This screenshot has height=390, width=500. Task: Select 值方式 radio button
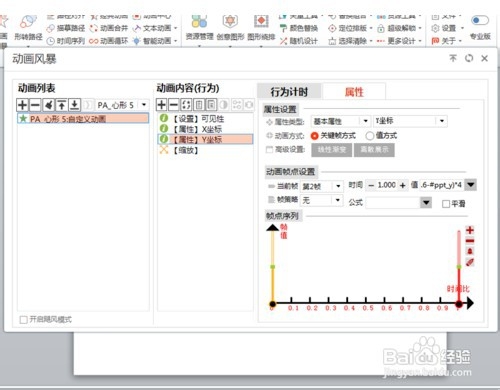click(370, 136)
